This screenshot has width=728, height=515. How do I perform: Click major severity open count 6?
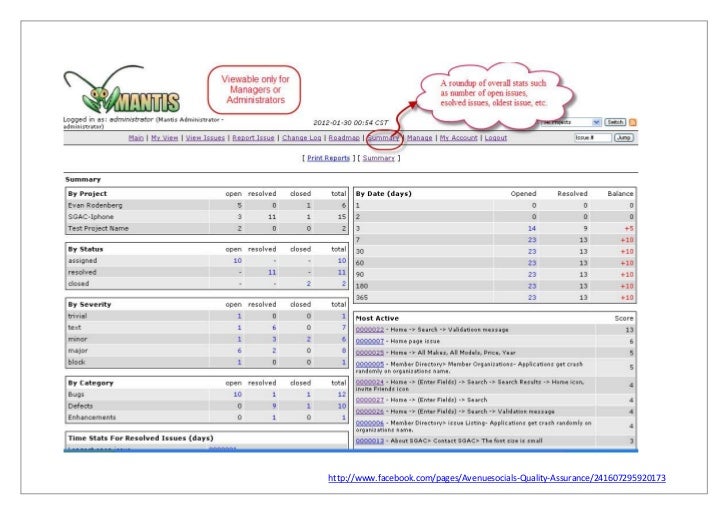point(240,351)
